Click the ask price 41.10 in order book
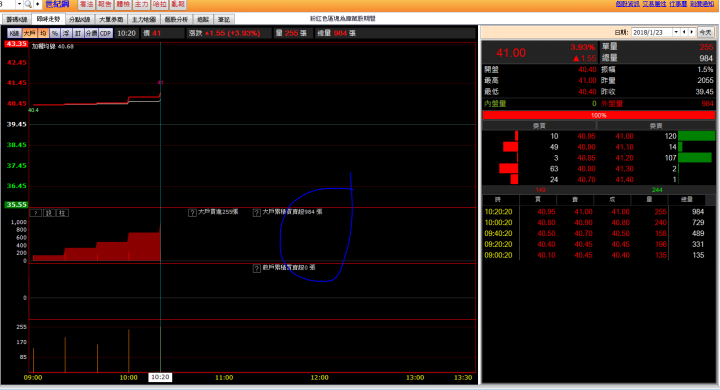 point(624,147)
